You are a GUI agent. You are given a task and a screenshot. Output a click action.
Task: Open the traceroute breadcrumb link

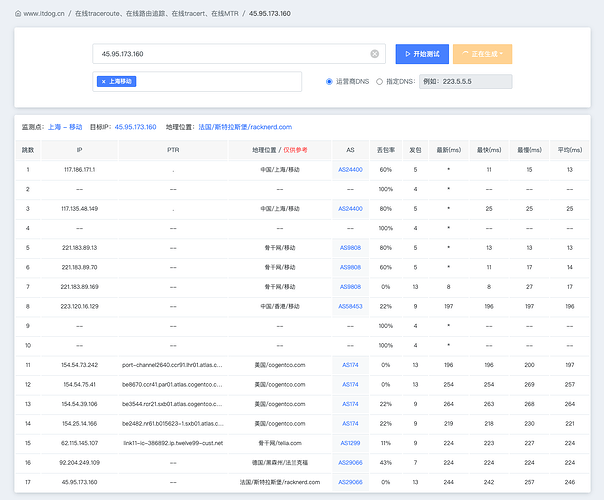(x=157, y=13)
